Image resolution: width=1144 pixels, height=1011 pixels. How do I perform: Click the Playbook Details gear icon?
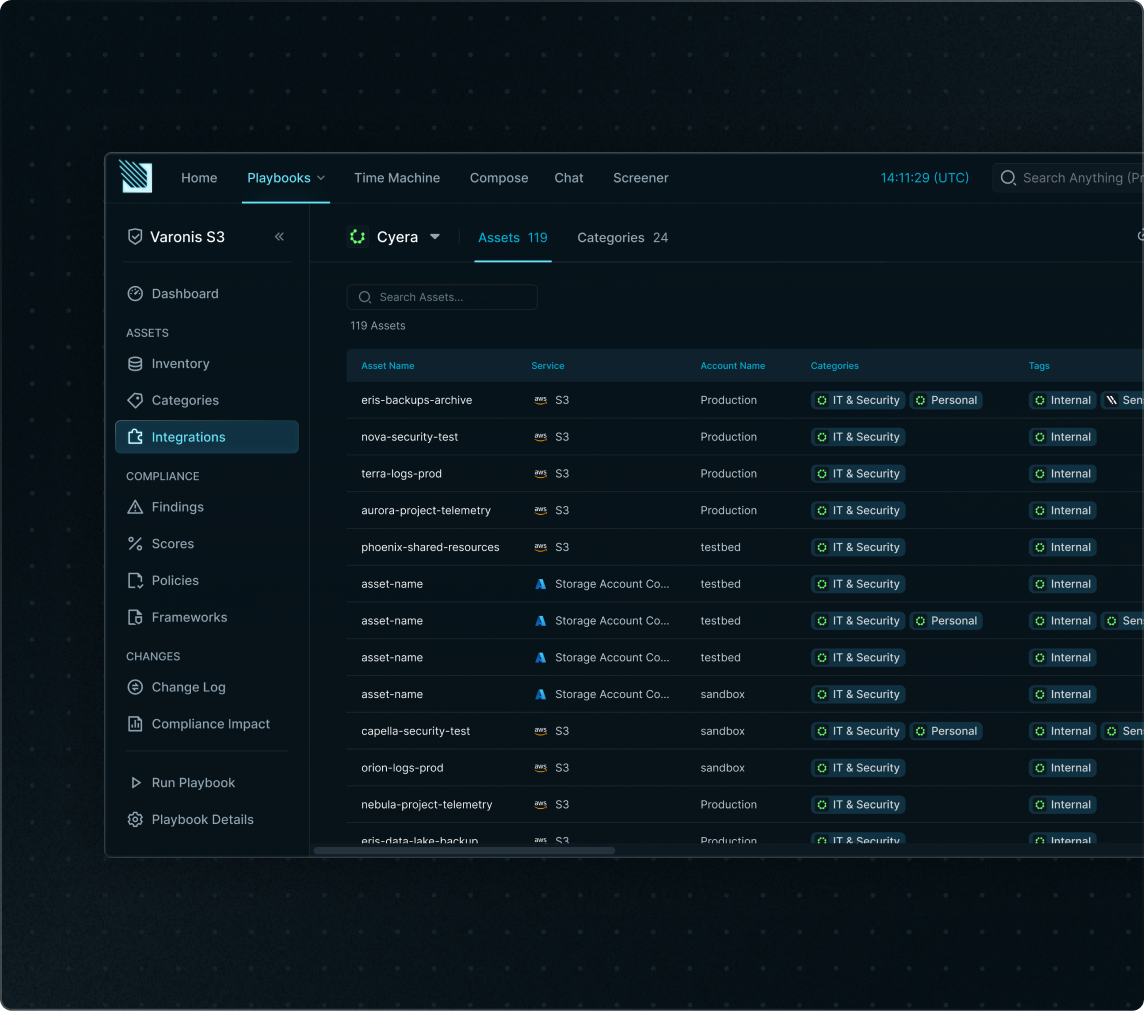(135, 819)
